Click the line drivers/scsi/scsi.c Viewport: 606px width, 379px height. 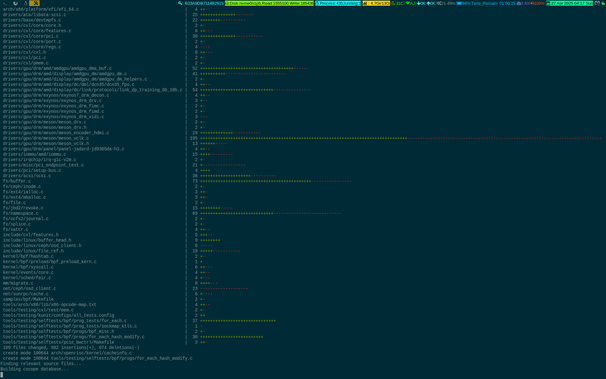click(27, 176)
